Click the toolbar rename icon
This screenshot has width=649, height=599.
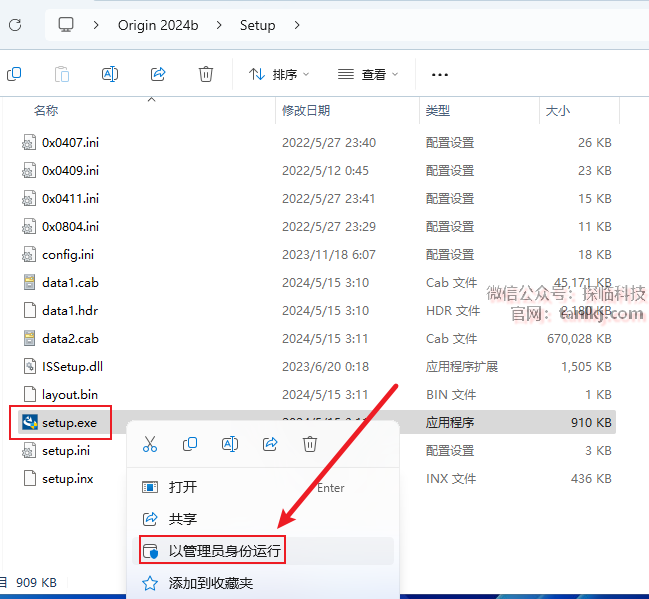pos(110,75)
